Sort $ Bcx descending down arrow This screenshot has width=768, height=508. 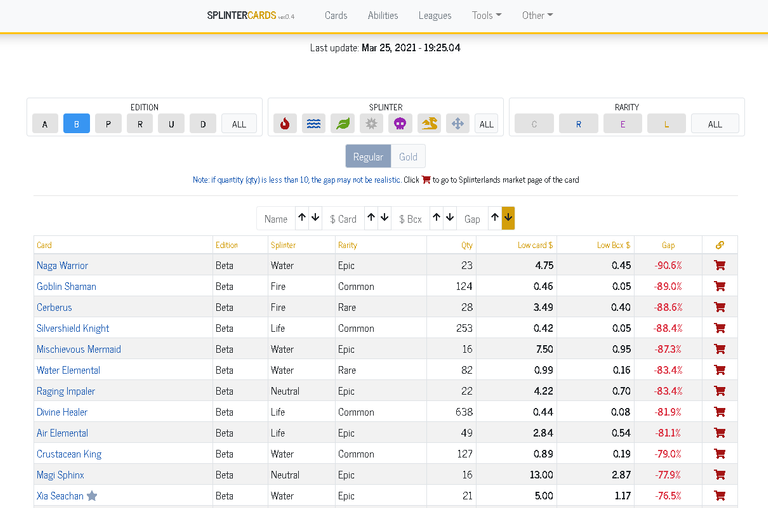tap(450, 218)
